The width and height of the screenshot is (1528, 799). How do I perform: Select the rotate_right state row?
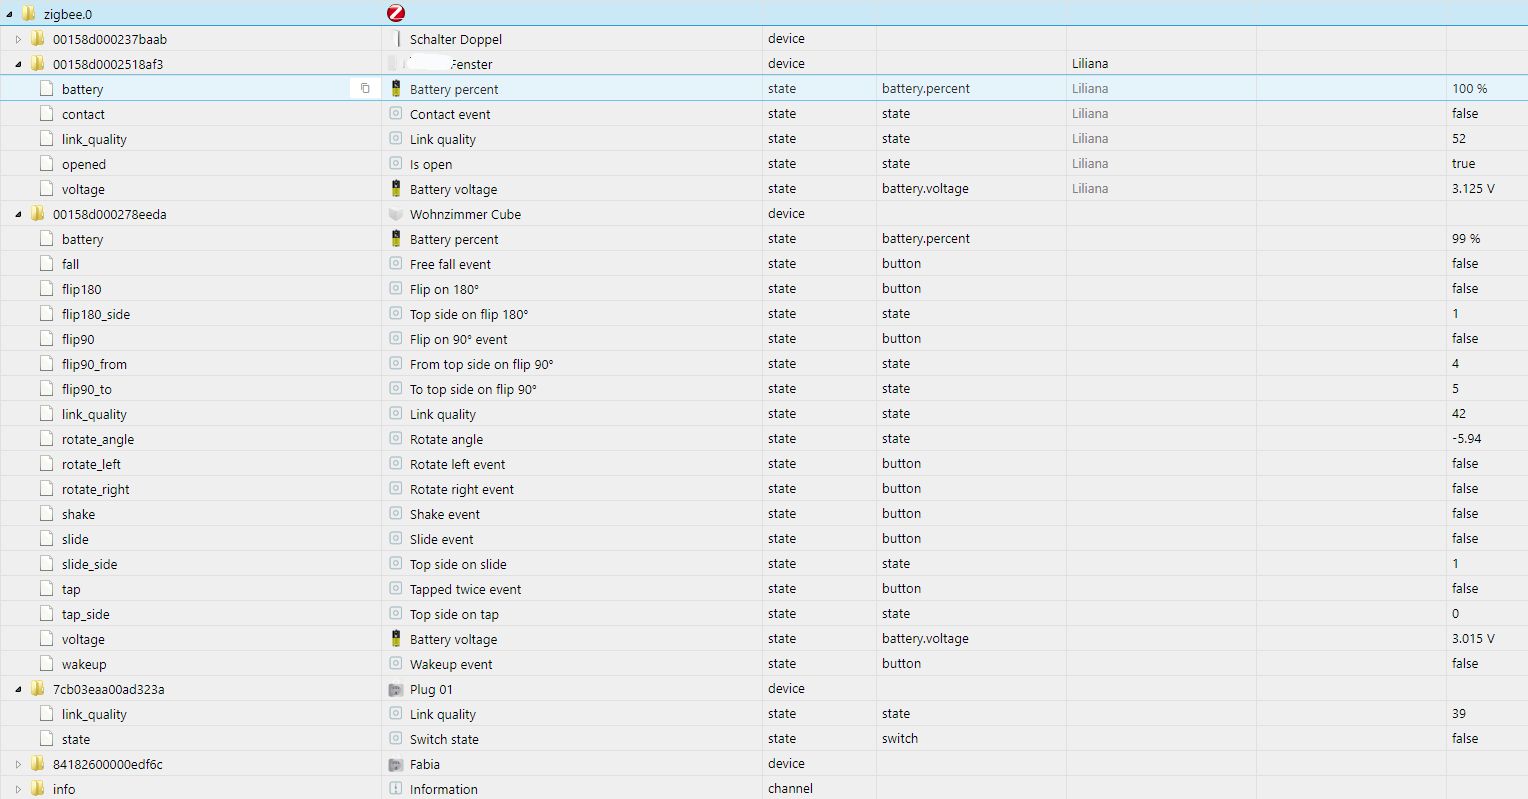764,488
